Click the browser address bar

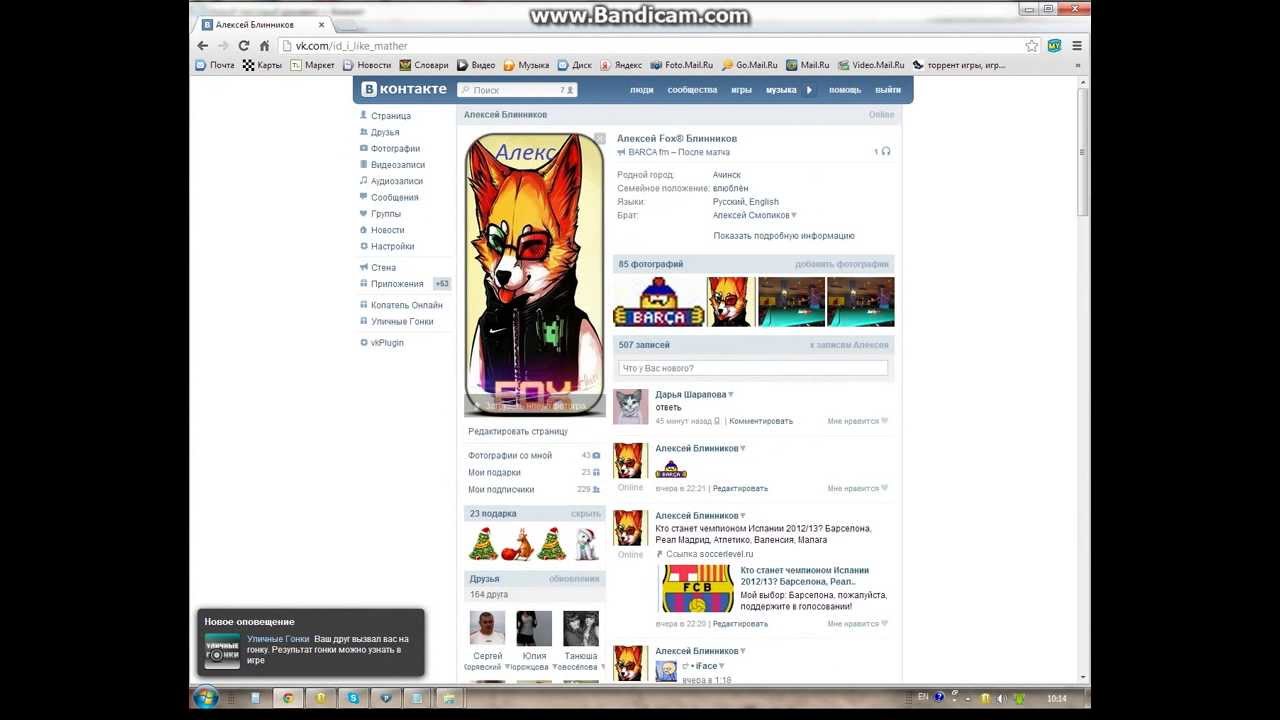pos(658,46)
